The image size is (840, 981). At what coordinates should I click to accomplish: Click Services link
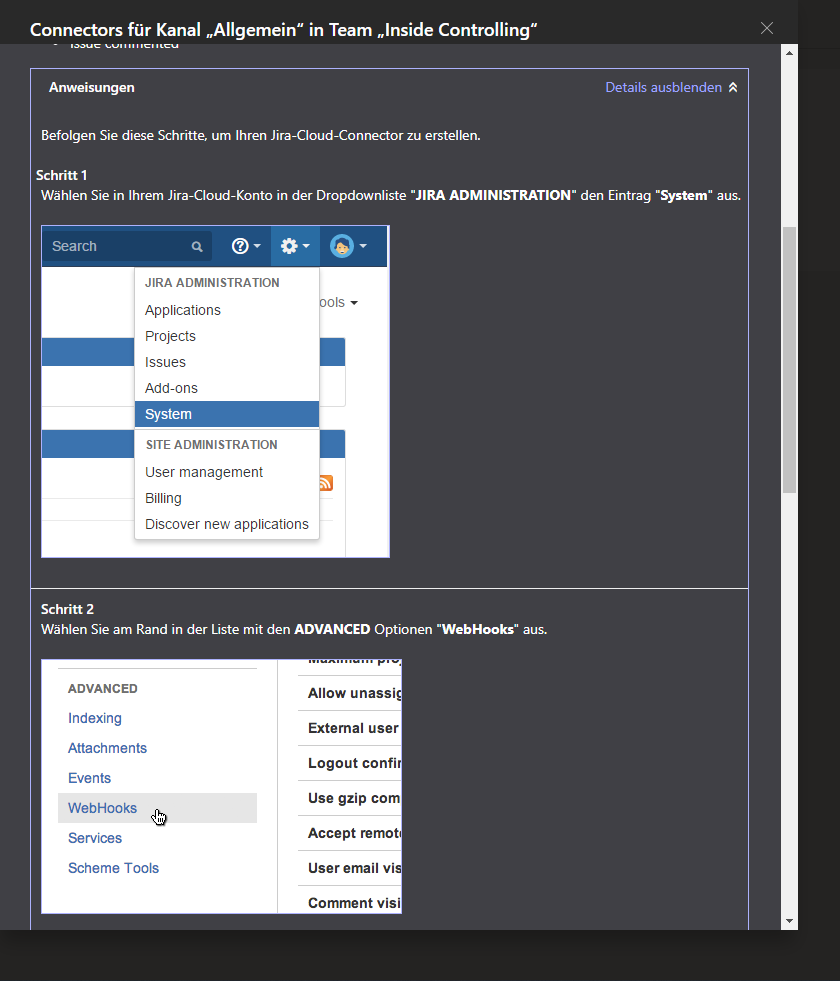(94, 838)
